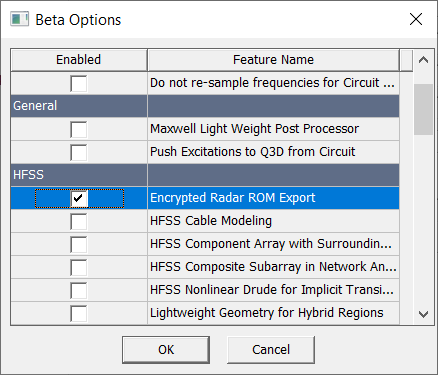The height and width of the screenshot is (375, 438).
Task: Select 'Maxwell Light Weight Post Processor' text
Action: (254, 129)
